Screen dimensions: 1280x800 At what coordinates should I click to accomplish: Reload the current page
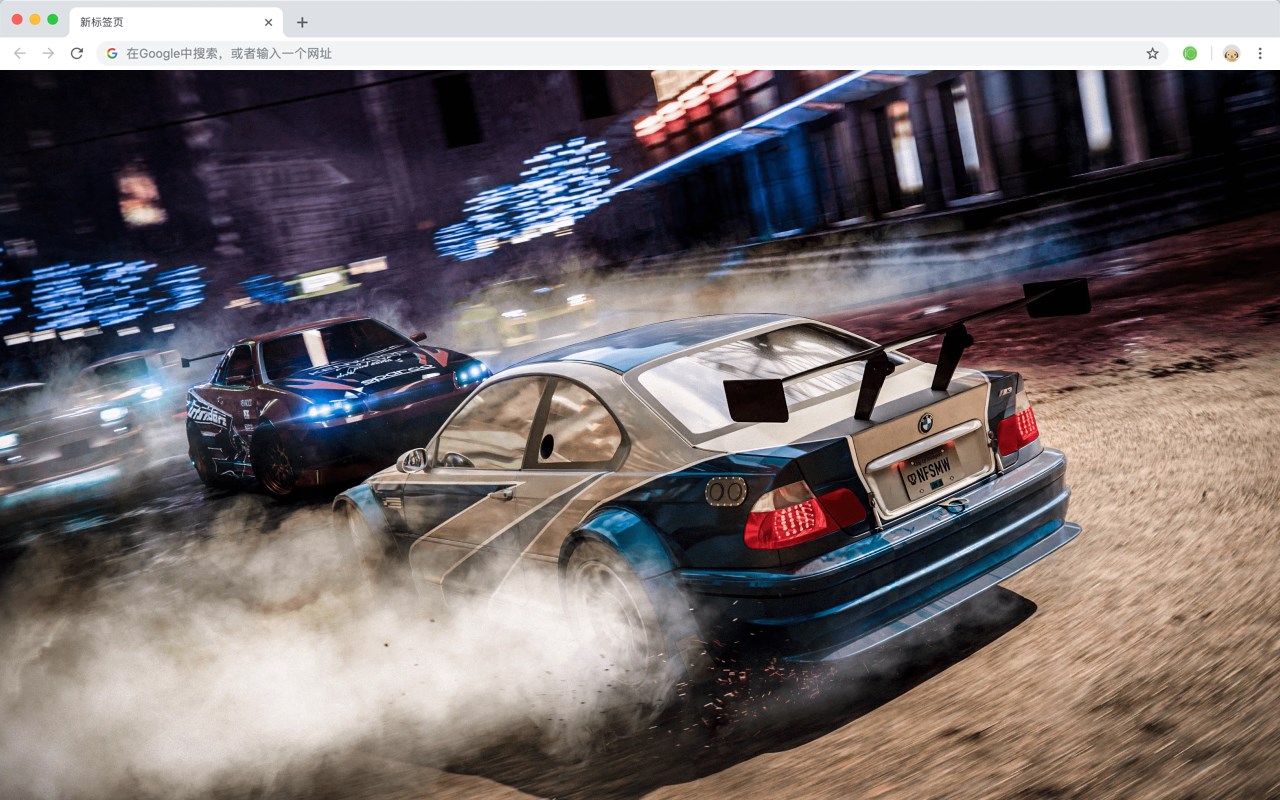[x=76, y=53]
